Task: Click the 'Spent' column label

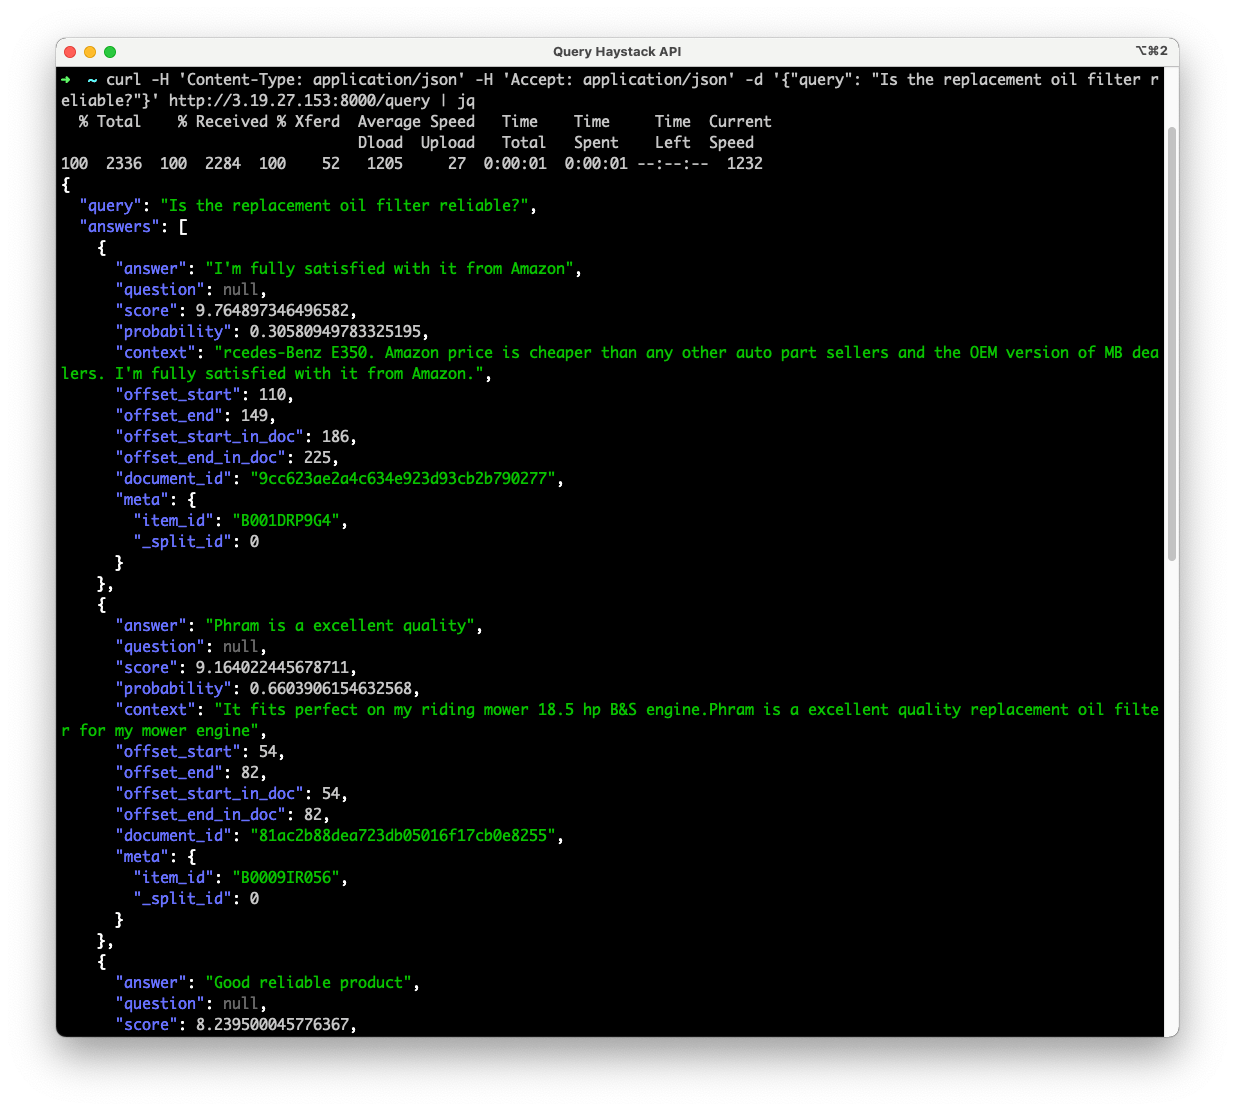Action: (596, 143)
